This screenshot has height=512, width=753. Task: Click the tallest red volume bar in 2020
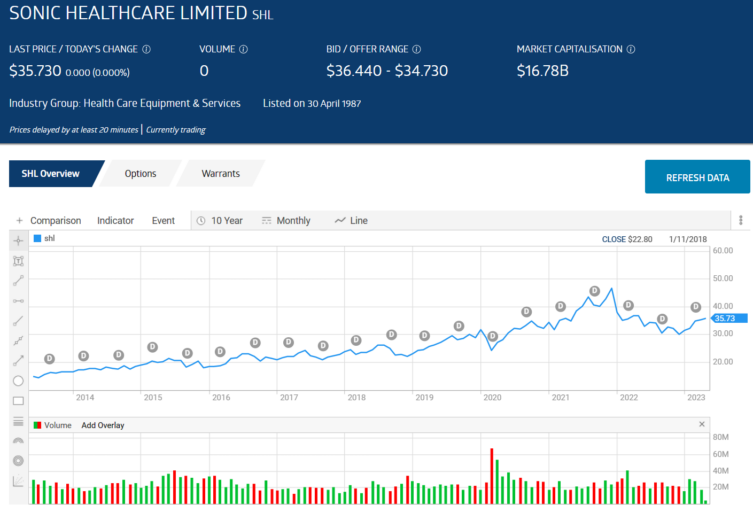(x=492, y=475)
